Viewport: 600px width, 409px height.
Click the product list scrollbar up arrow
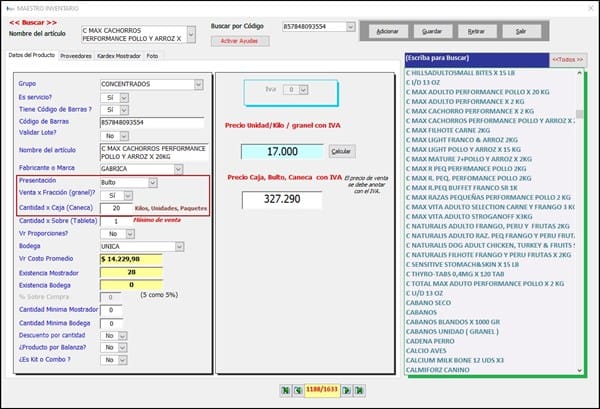579,72
